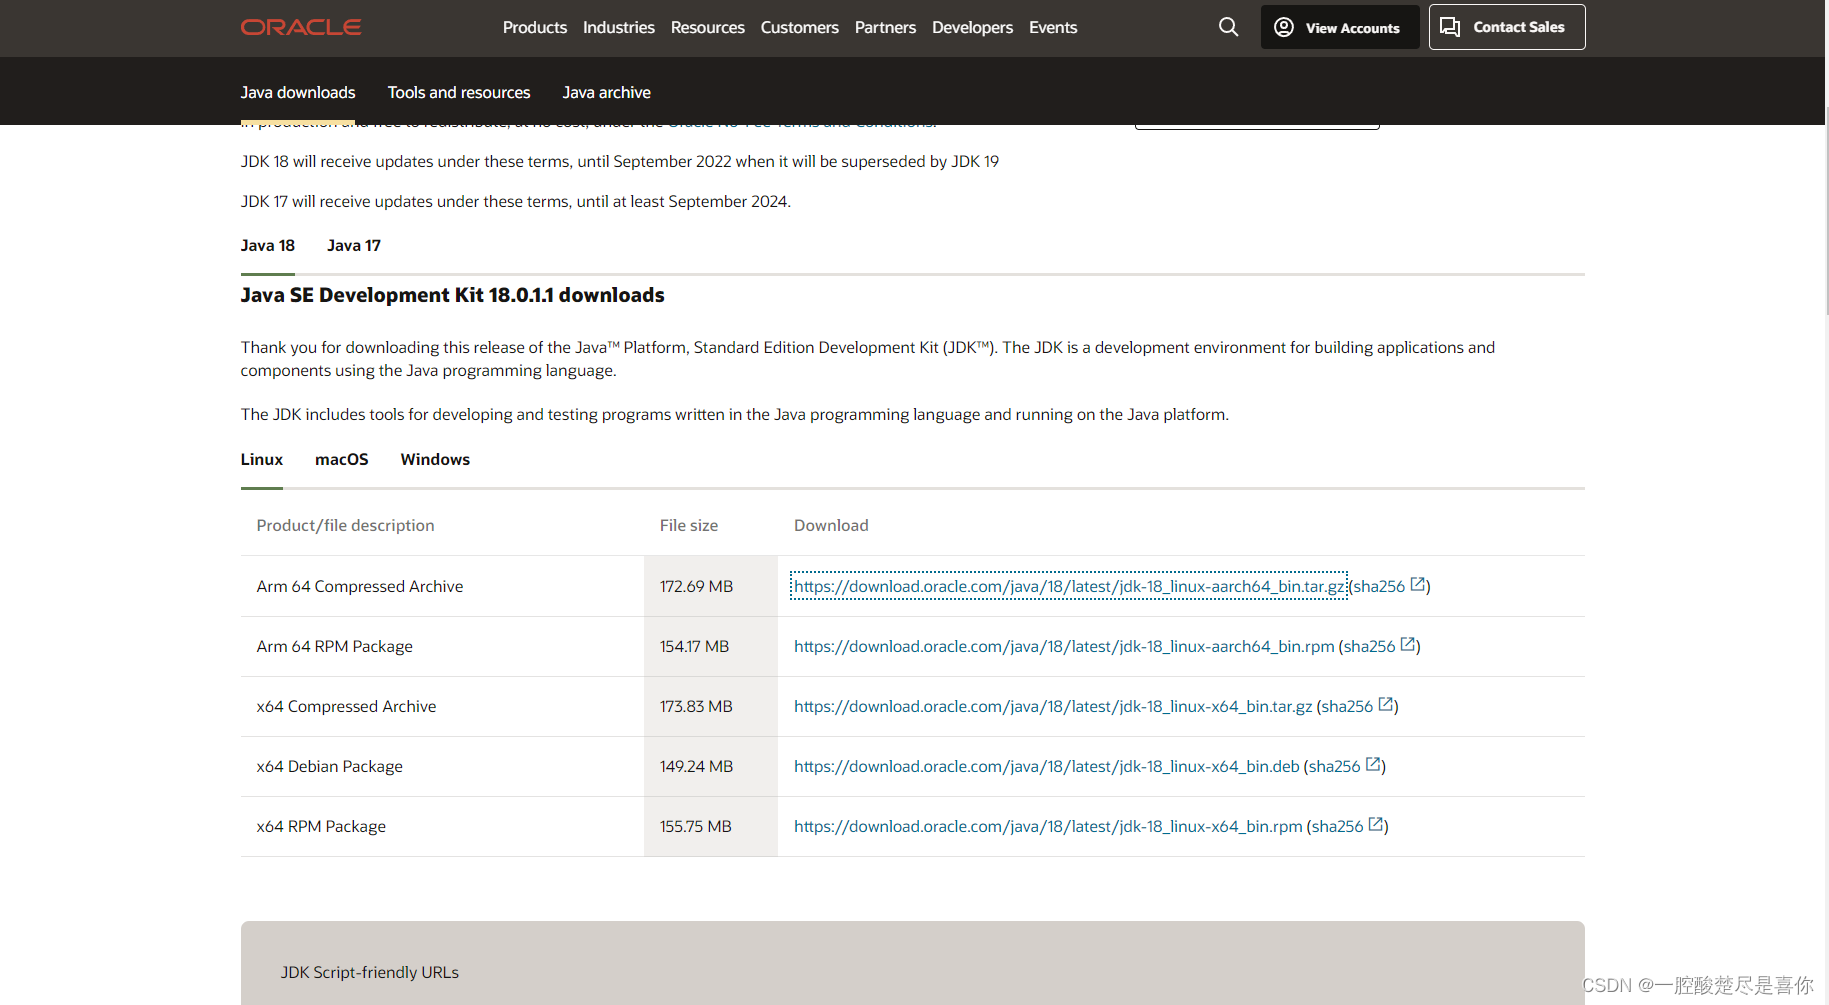
Task: Click the user icon in View Accounts
Action: point(1284,27)
